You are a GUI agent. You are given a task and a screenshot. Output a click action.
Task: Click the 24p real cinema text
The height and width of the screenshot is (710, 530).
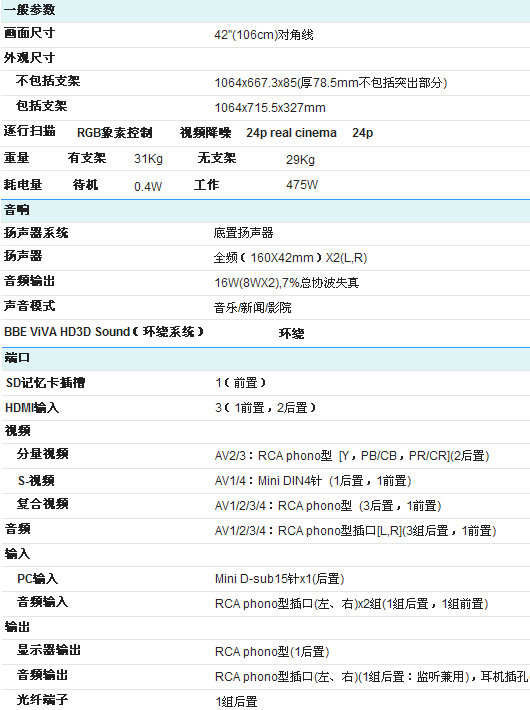[291, 133]
